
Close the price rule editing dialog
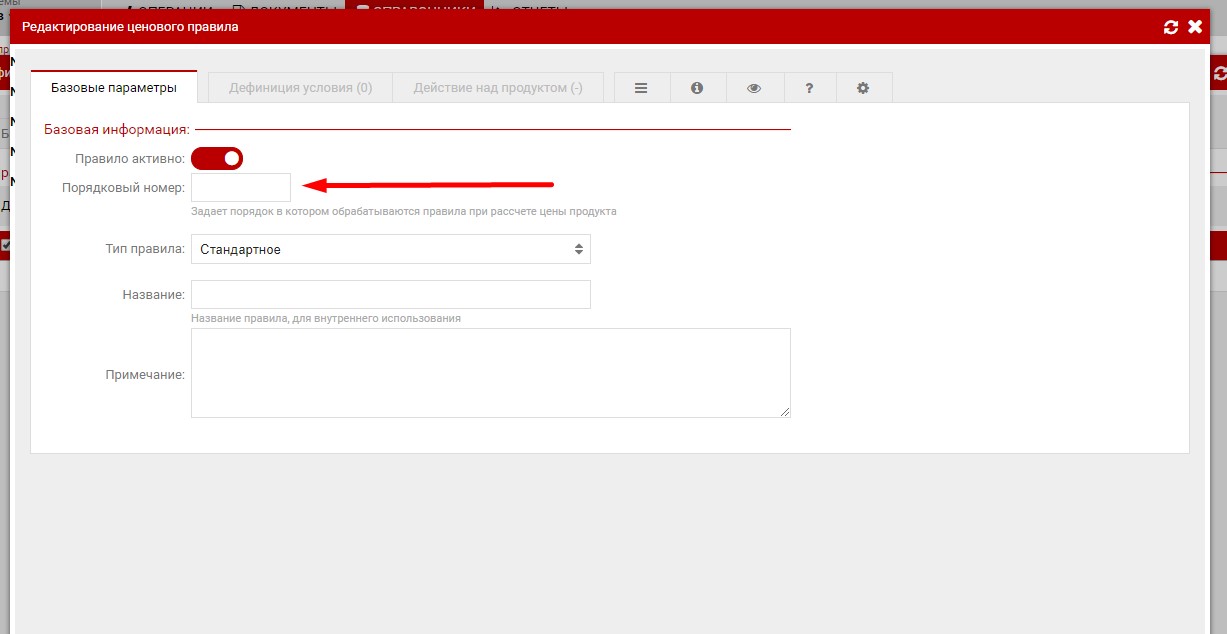click(1194, 27)
